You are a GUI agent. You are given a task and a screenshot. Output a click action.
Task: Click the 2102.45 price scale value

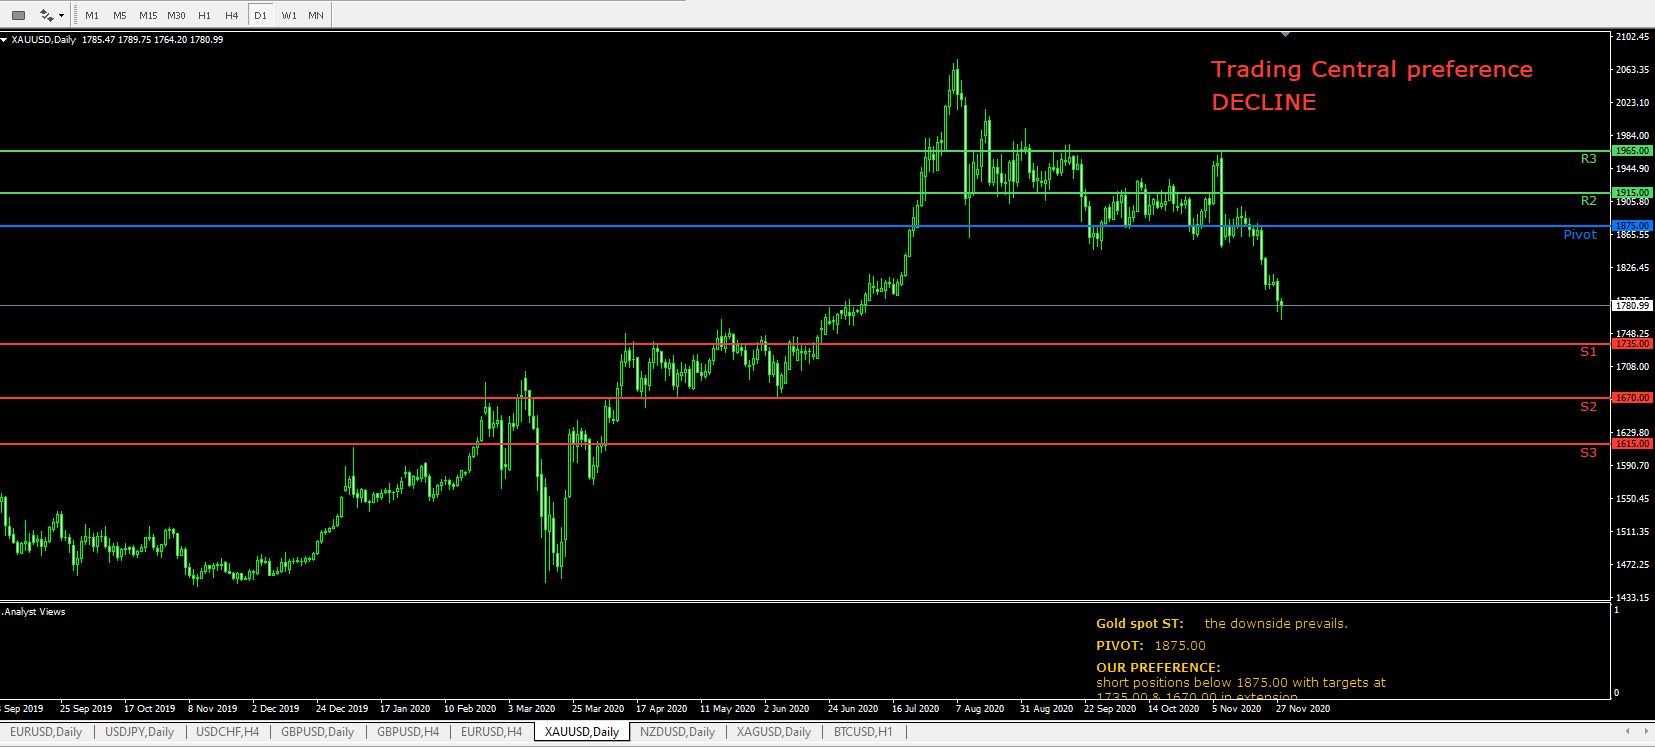click(1632, 37)
